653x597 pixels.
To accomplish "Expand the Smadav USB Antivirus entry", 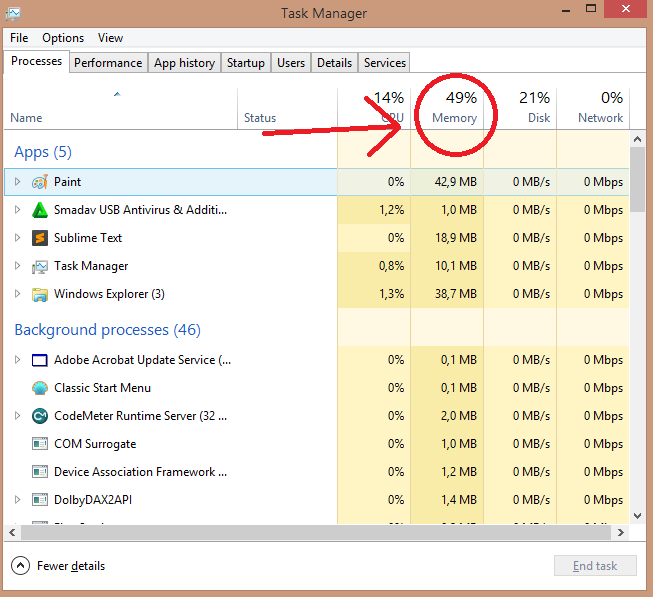I will [x=17, y=209].
